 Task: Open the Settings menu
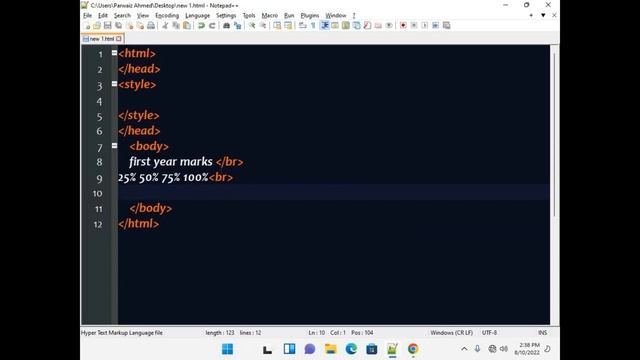[x=226, y=16]
